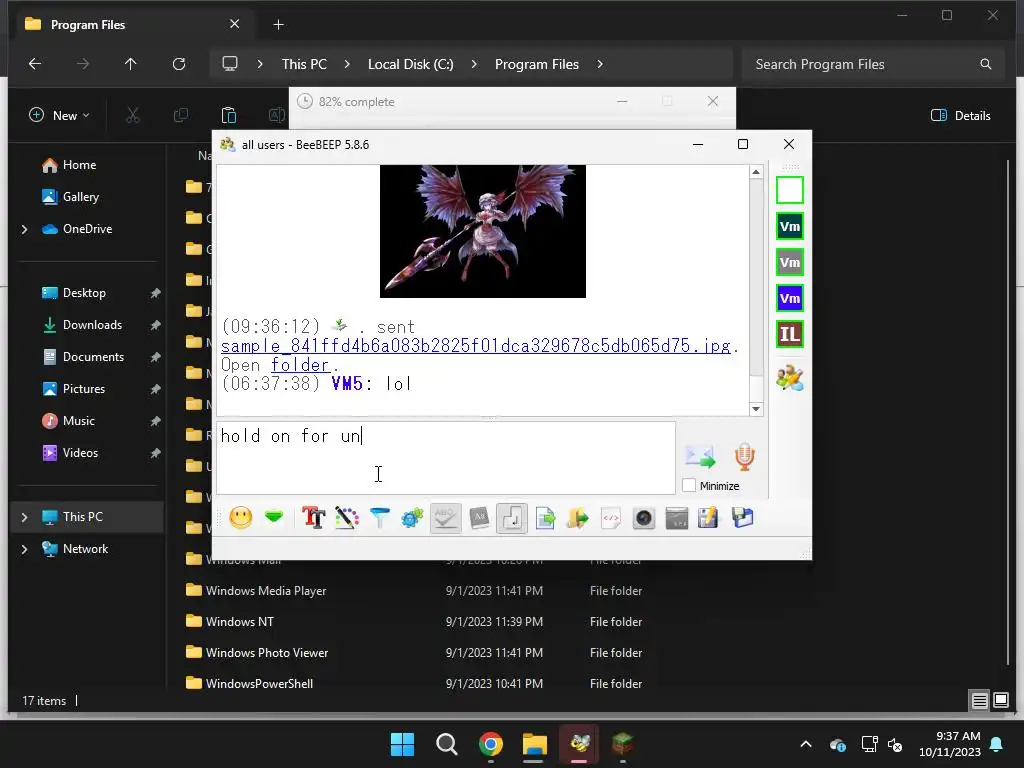Open the chat font selector (TT icon)

coord(313,519)
